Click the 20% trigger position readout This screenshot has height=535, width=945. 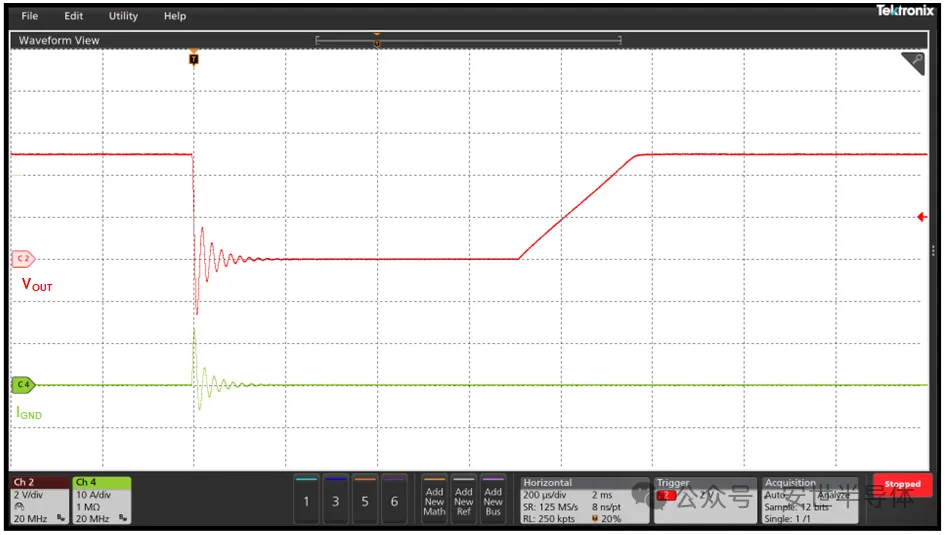[606, 519]
